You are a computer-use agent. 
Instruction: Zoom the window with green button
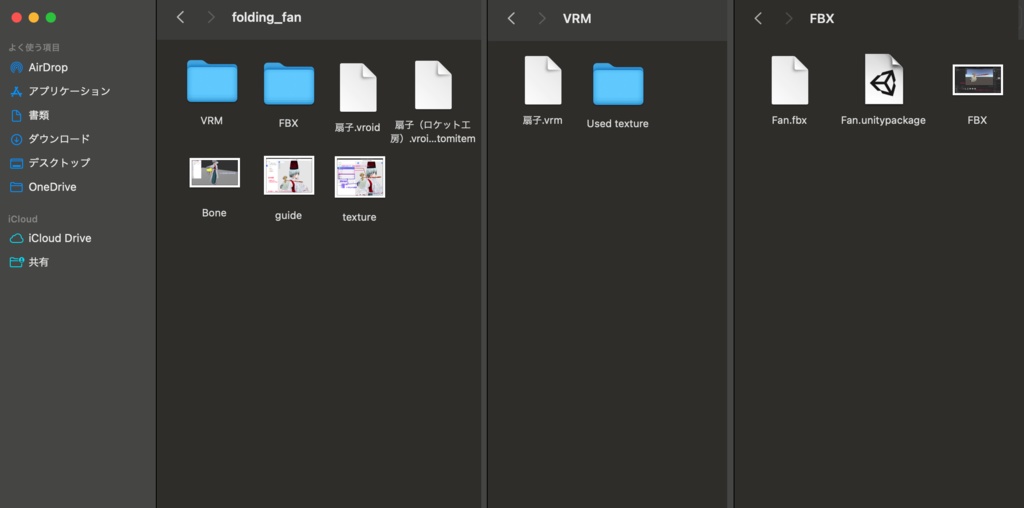click(x=51, y=18)
